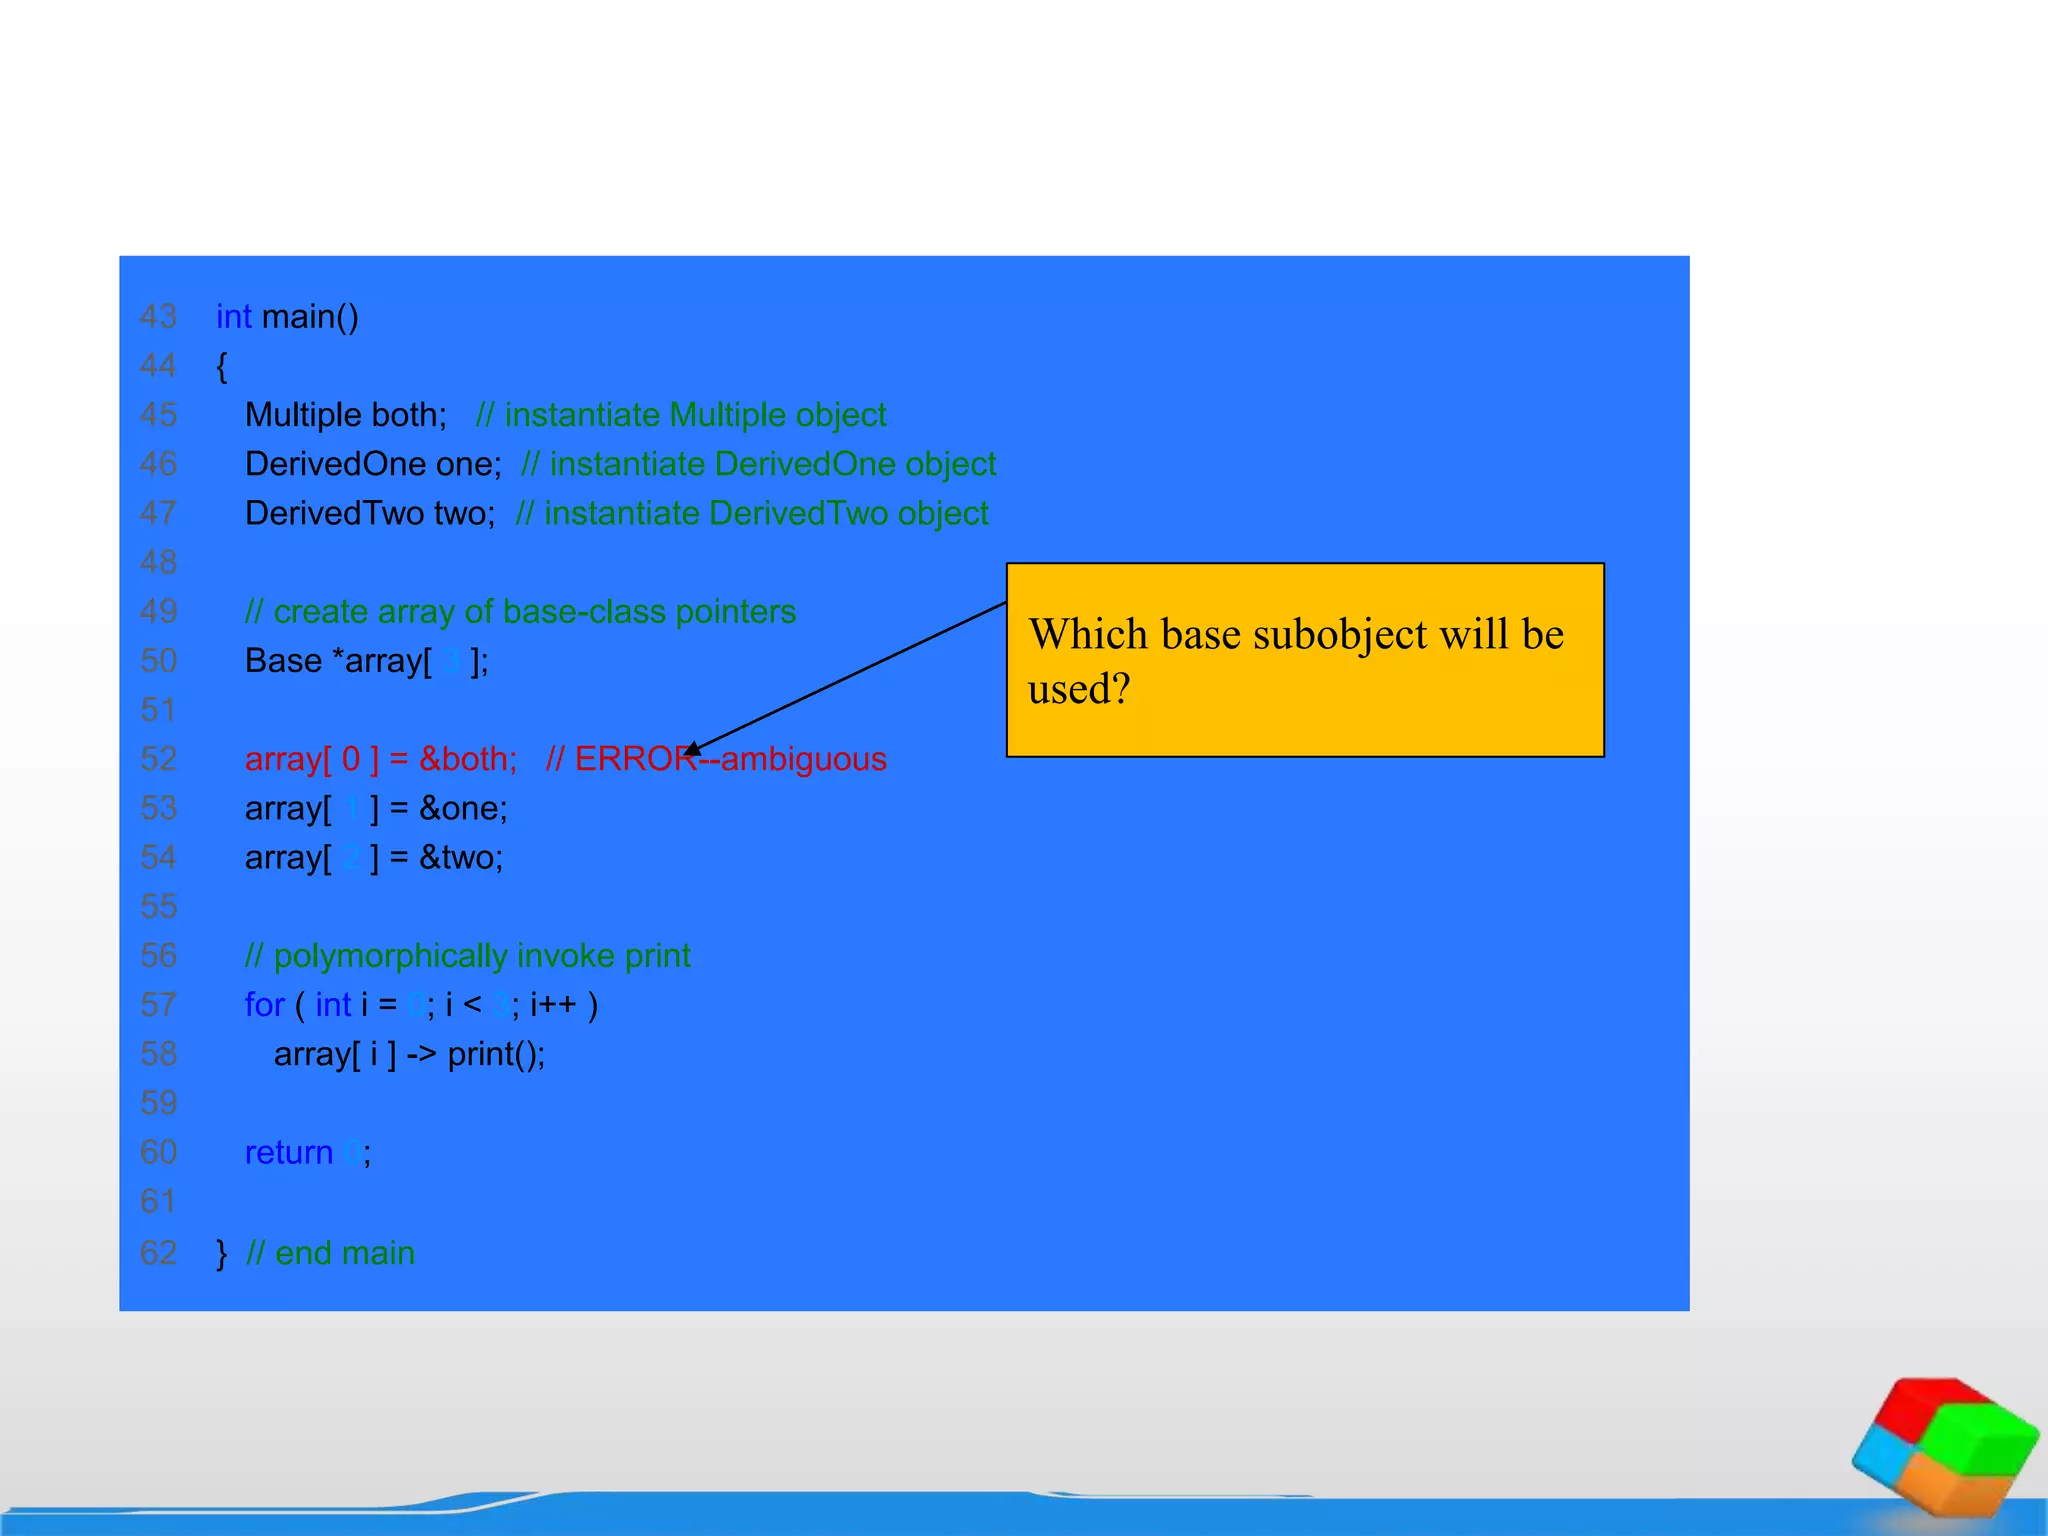Click line number 62

click(159, 1253)
